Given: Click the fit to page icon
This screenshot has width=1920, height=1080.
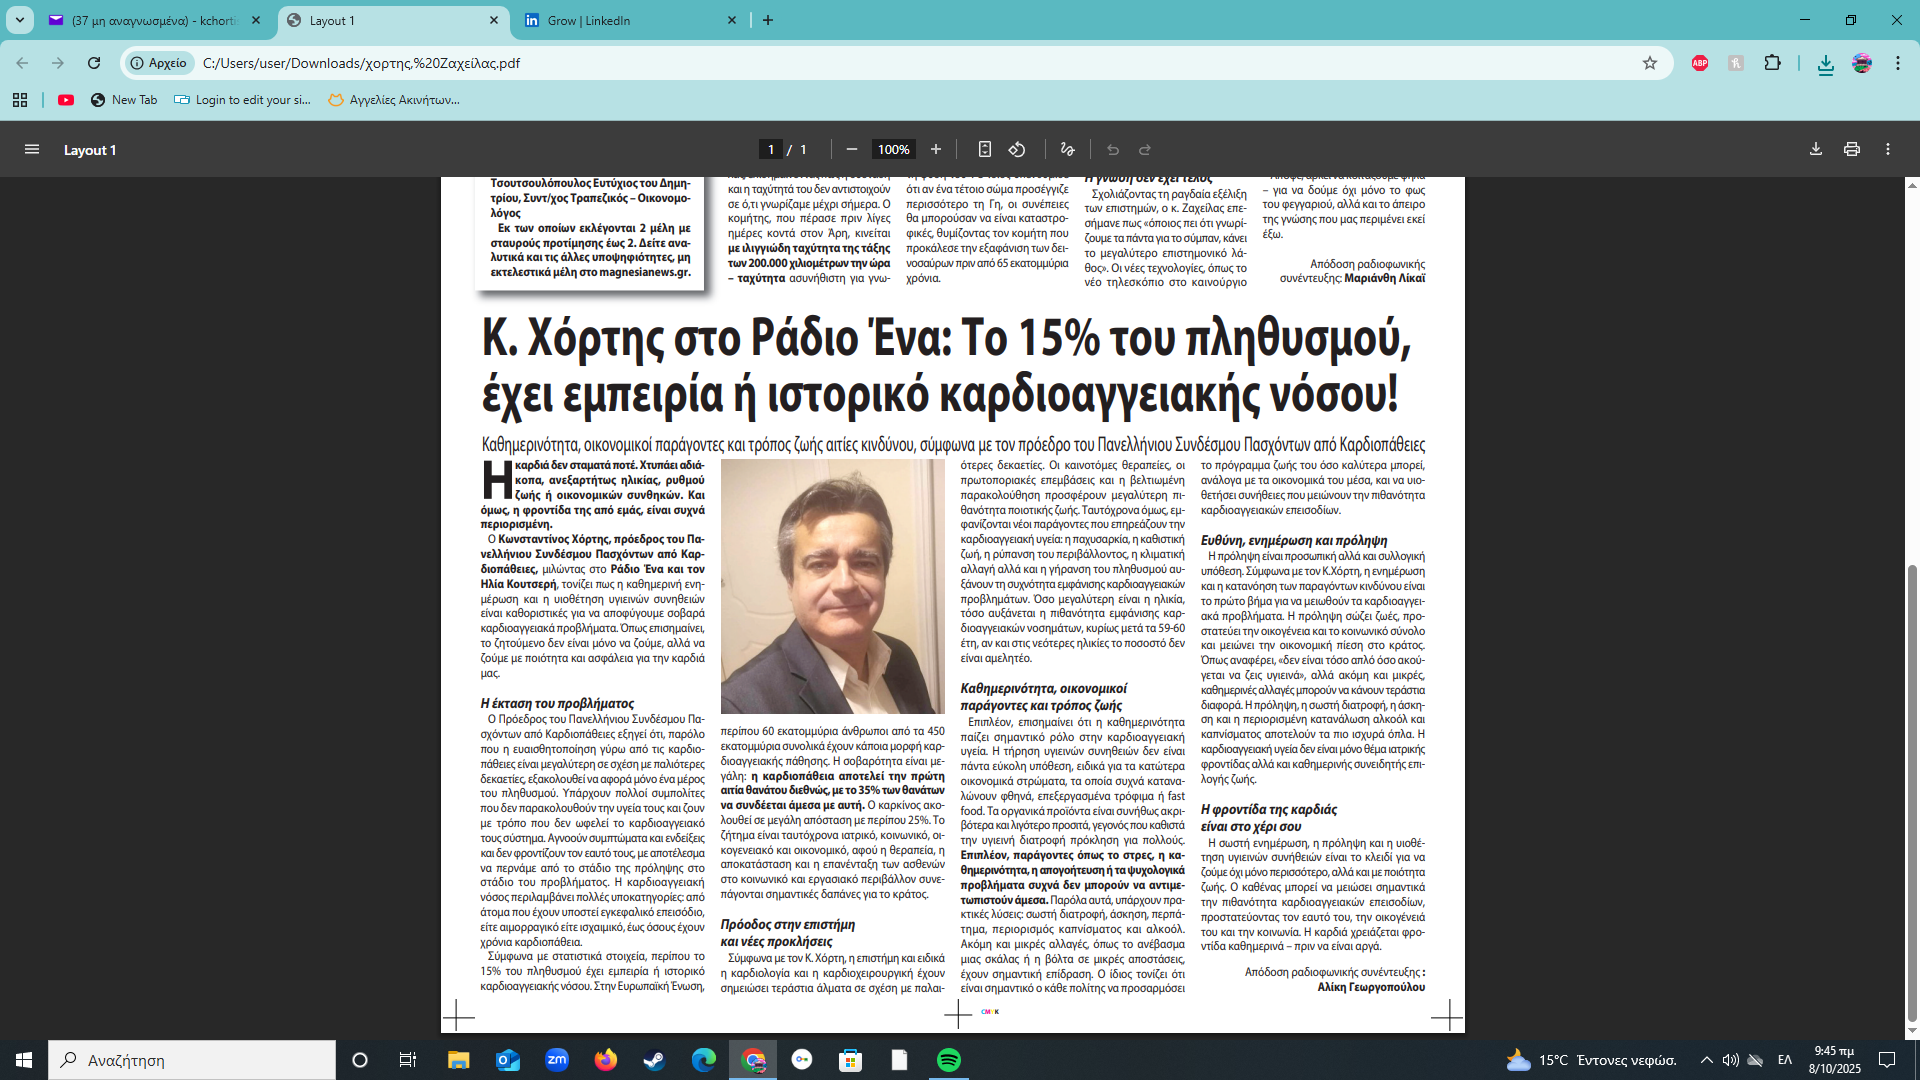Looking at the screenshot, I should 985,150.
